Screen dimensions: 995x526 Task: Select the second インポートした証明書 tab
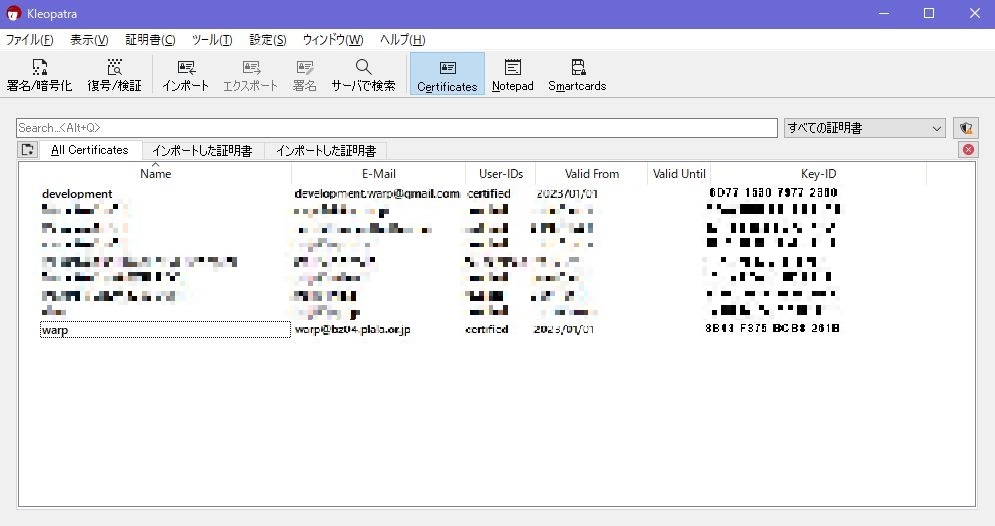click(326, 151)
